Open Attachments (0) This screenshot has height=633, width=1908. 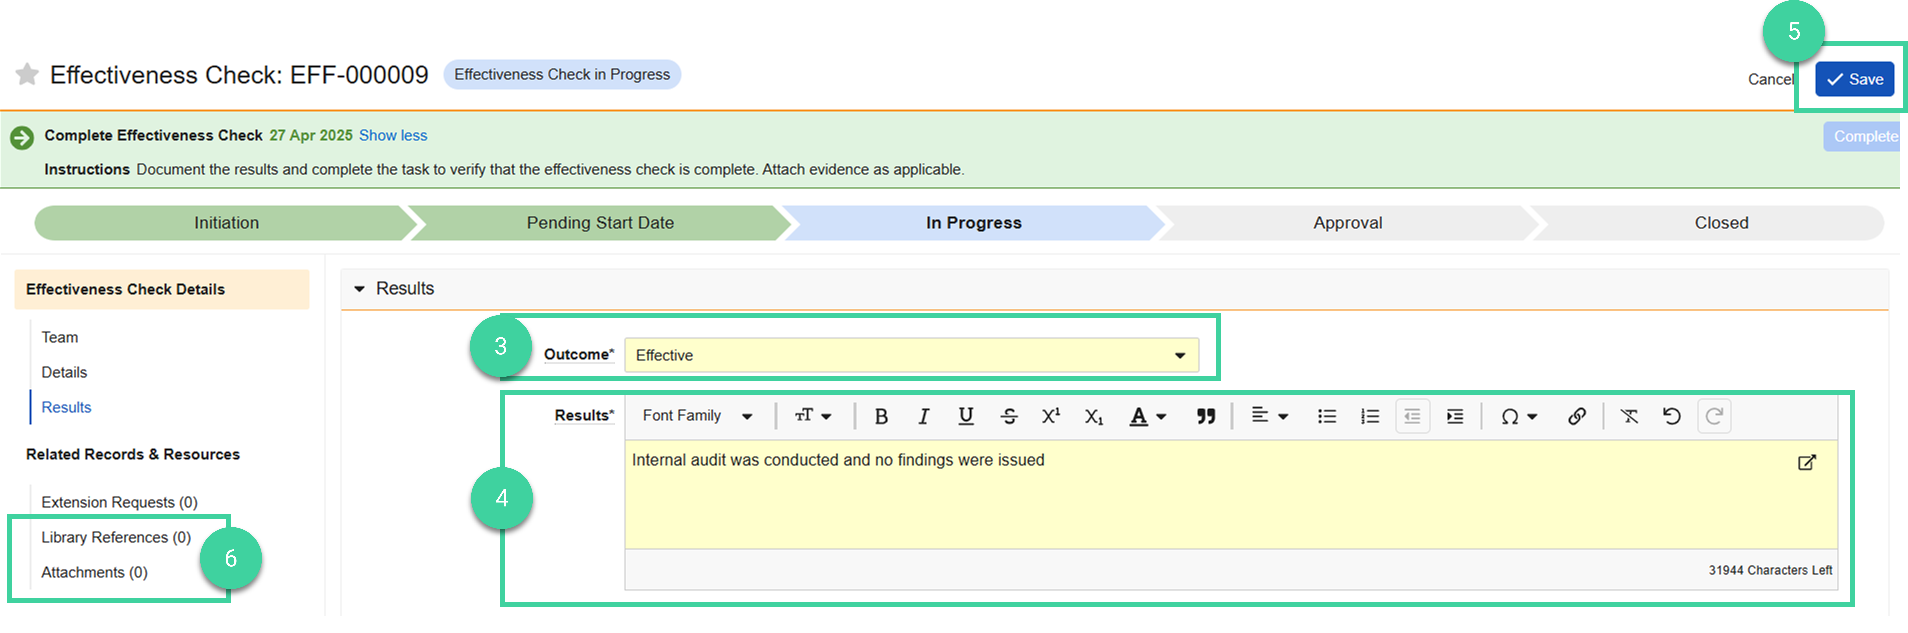(x=94, y=572)
